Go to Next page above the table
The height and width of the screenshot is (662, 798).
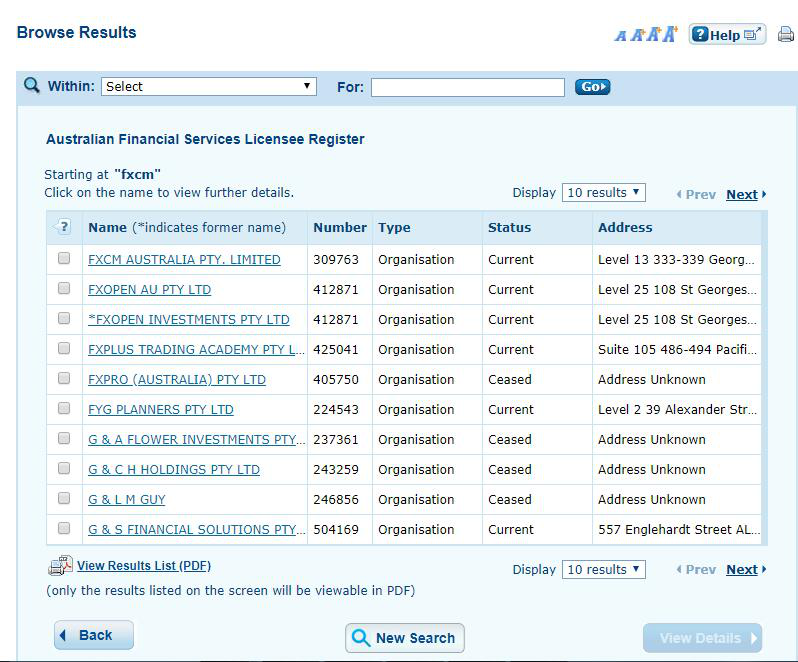tap(746, 194)
